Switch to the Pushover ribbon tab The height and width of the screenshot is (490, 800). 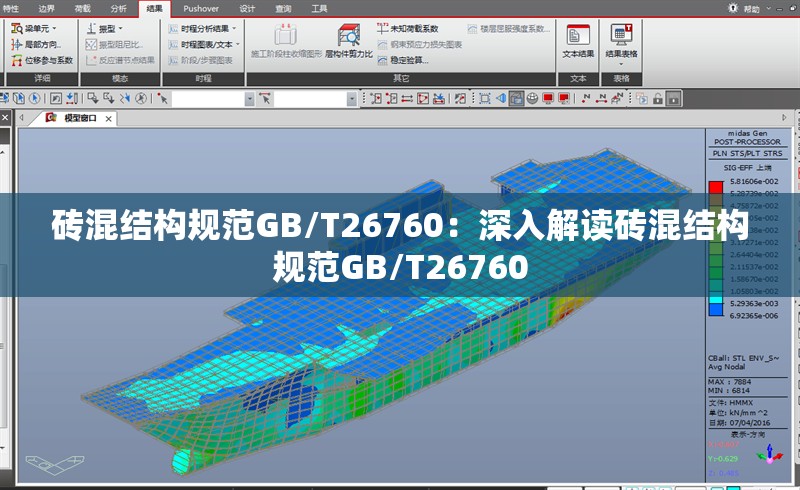tap(201, 8)
